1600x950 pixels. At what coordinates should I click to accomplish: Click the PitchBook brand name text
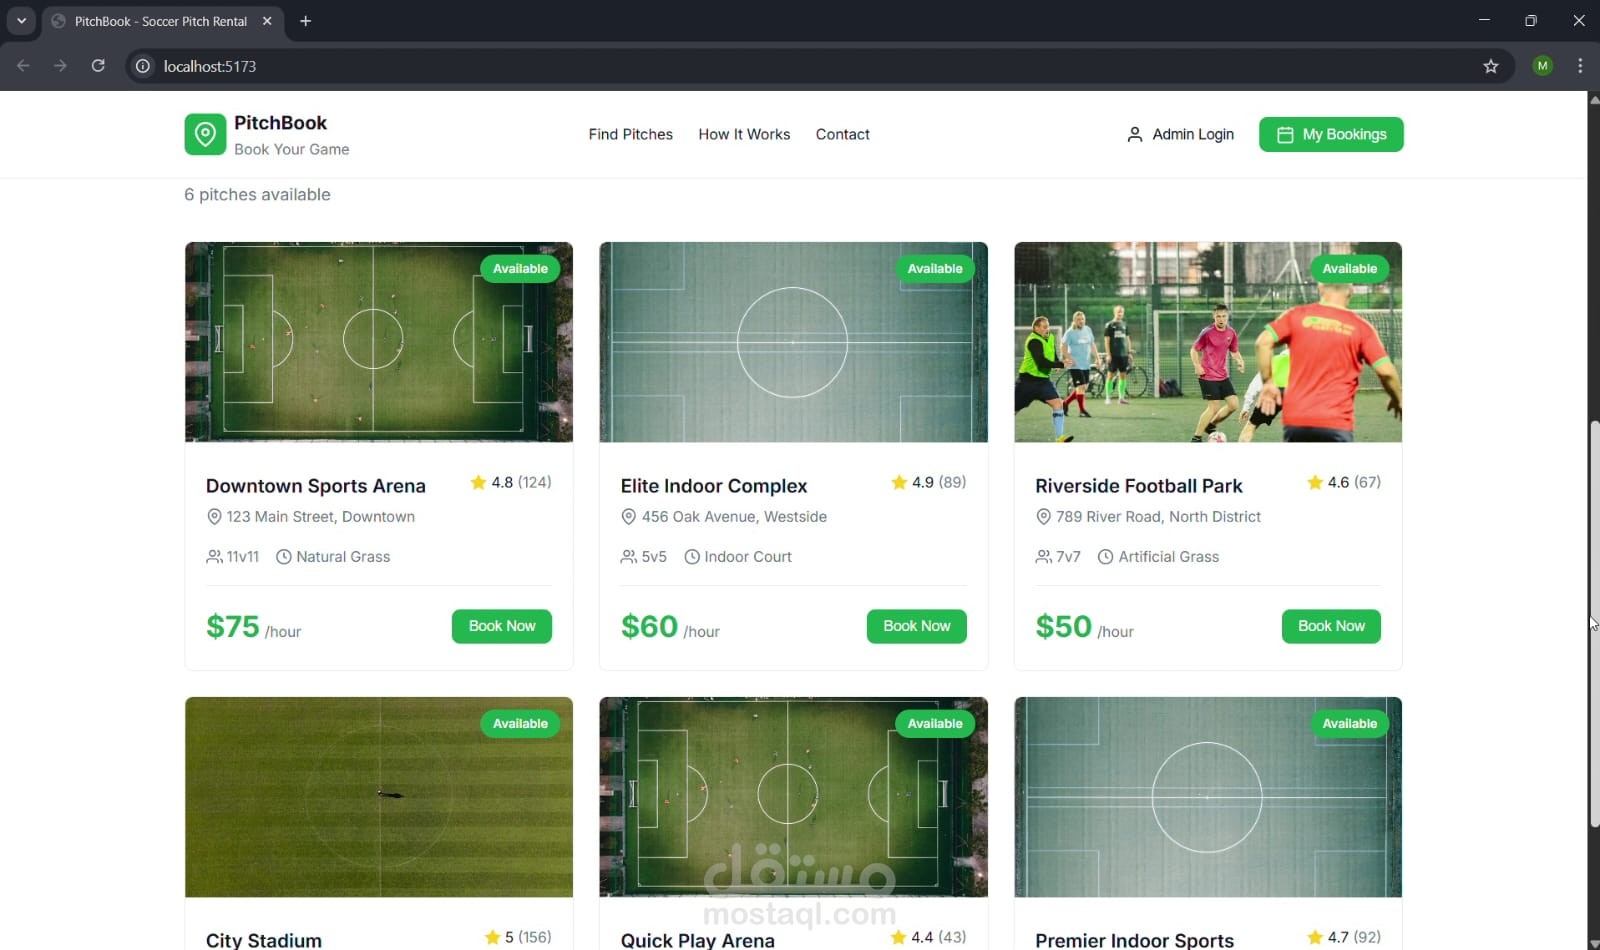(280, 123)
